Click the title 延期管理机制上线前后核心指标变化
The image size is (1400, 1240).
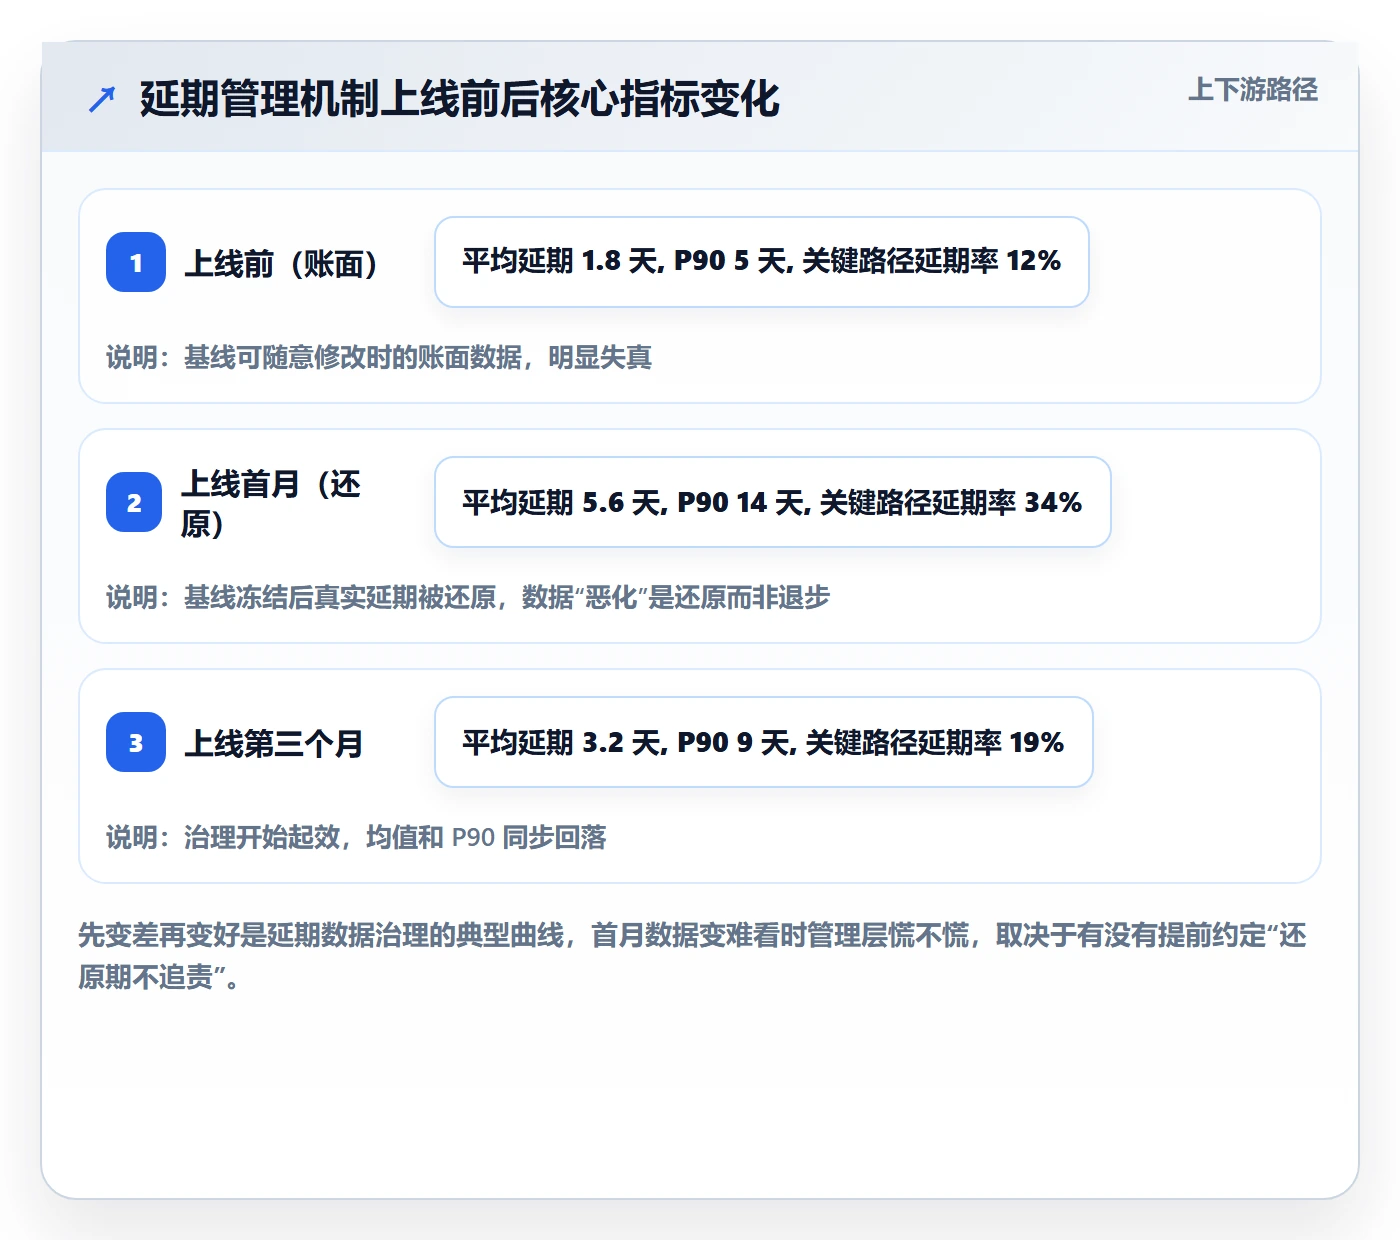(460, 99)
